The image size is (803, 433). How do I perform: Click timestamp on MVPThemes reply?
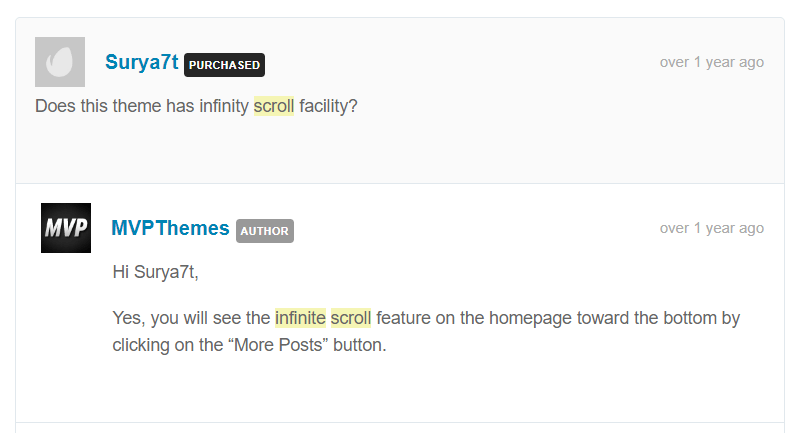[x=711, y=228]
